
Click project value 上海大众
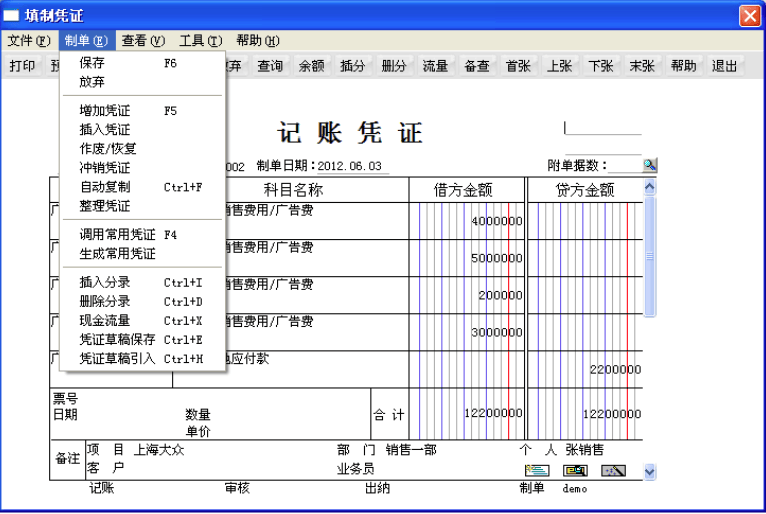point(159,450)
